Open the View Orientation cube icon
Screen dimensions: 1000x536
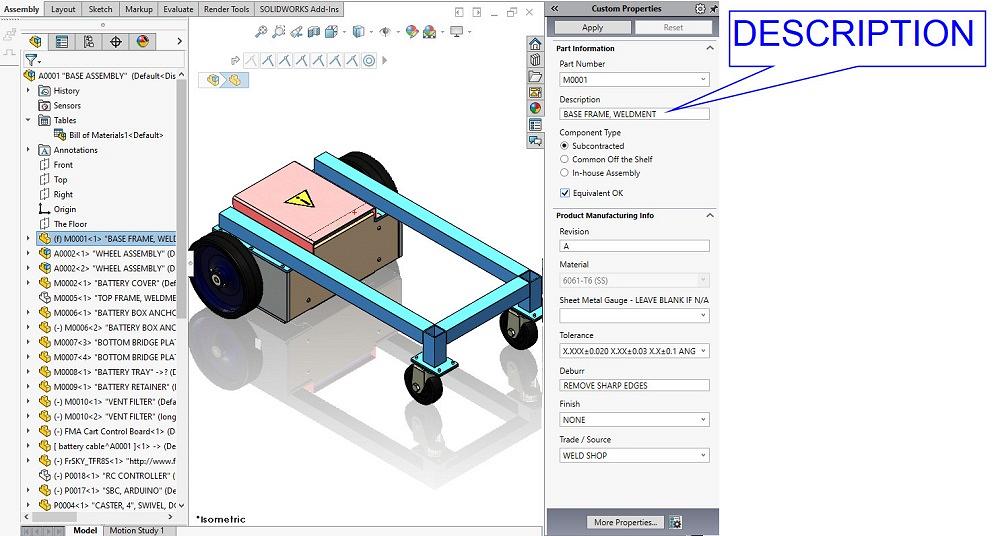[331, 31]
